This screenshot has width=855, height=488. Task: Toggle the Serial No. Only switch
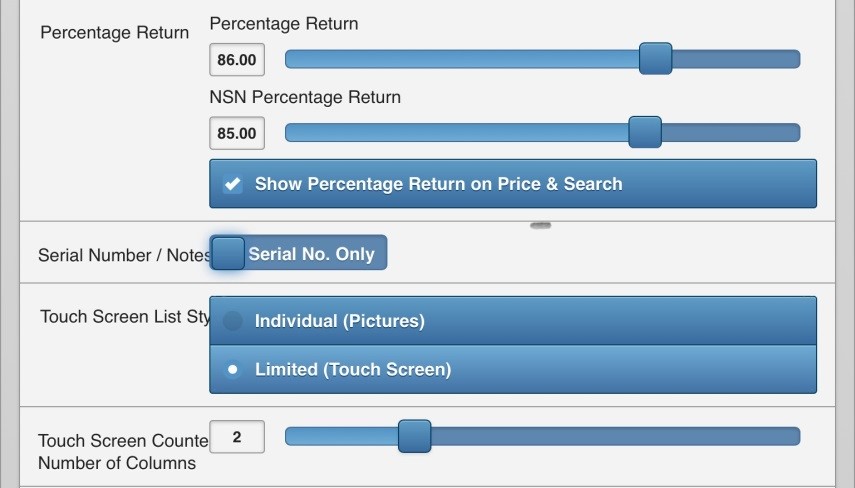click(x=228, y=253)
